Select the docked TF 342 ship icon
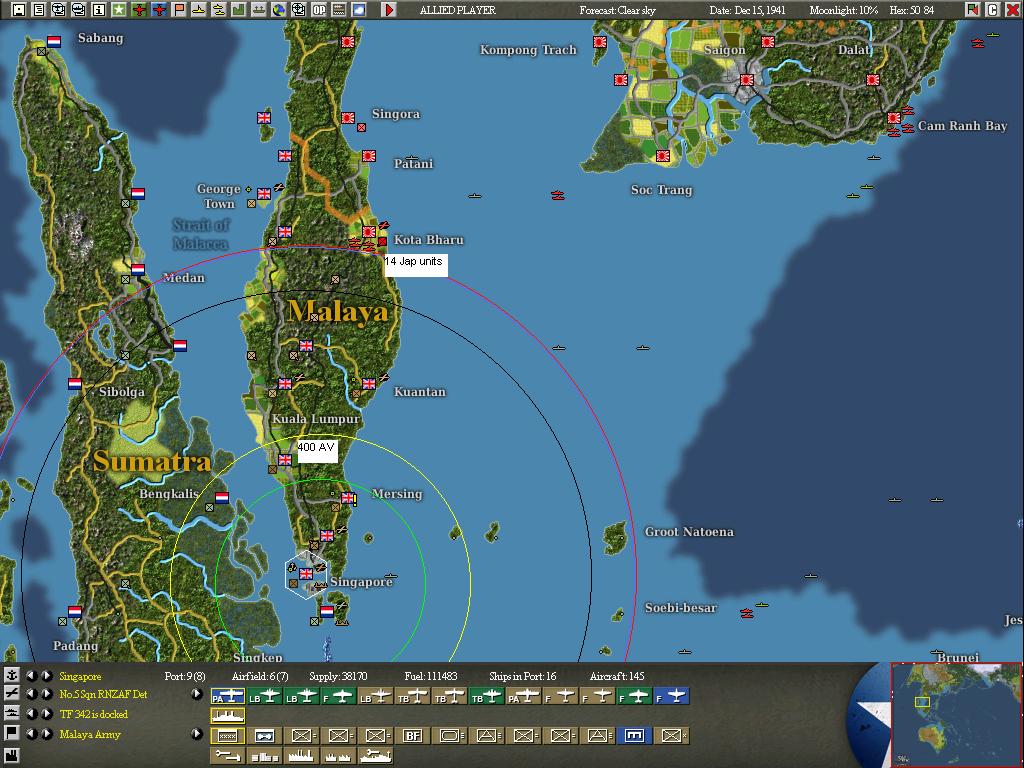This screenshot has width=1024, height=768. click(x=228, y=716)
